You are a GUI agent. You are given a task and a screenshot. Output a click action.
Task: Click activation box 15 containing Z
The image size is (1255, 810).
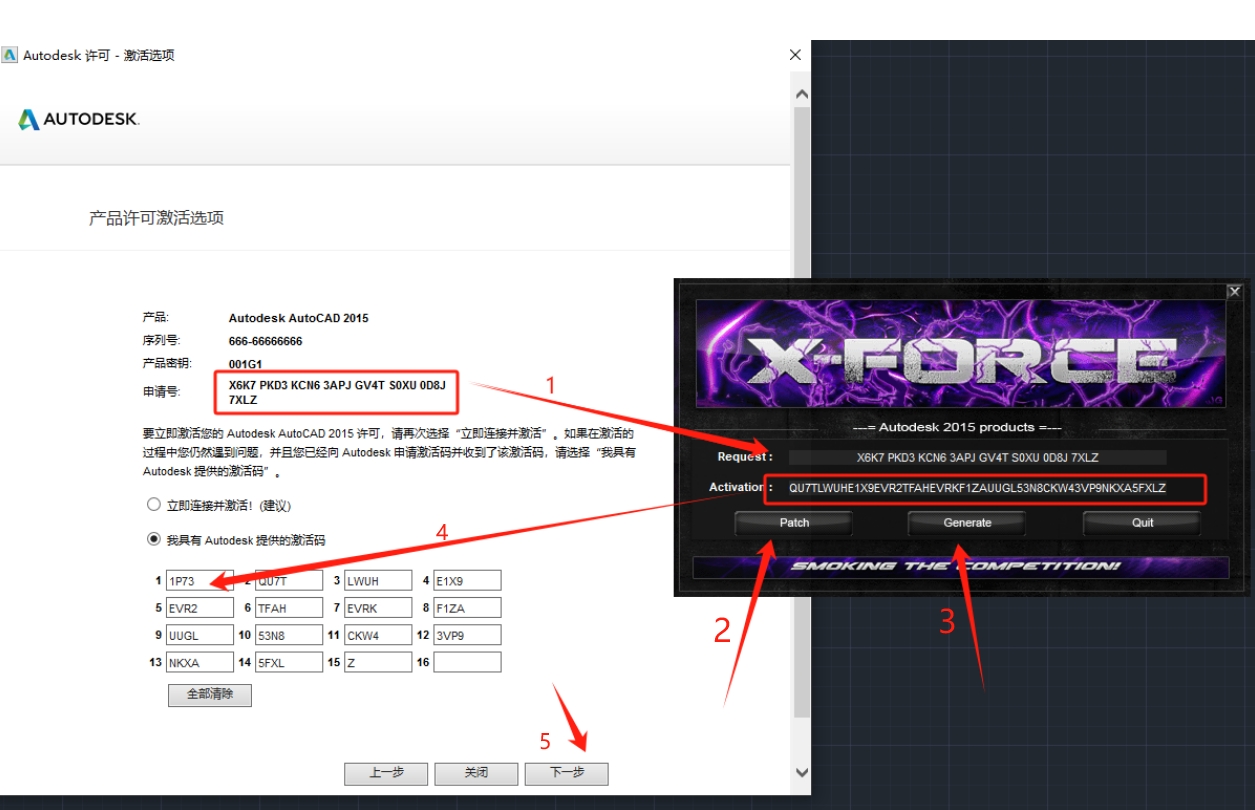coord(378,661)
